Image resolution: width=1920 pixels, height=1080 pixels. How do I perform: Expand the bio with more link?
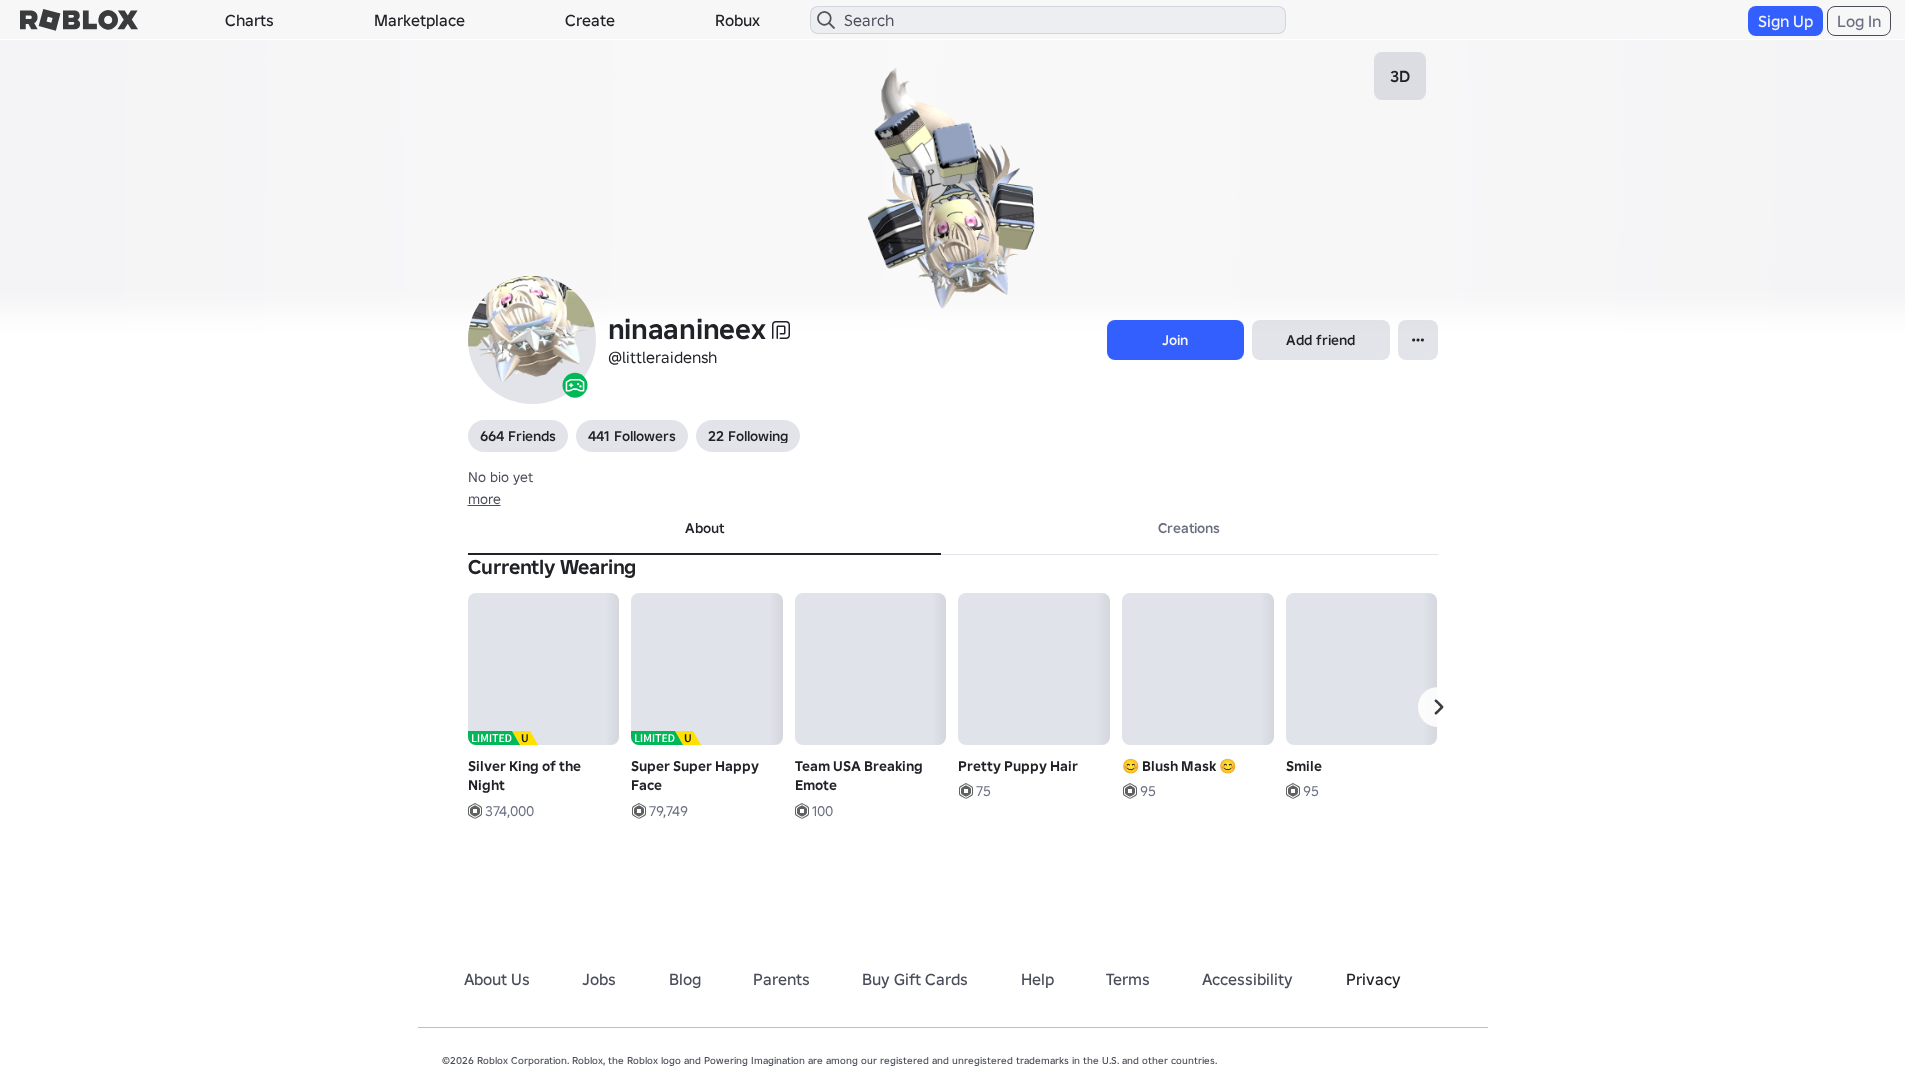pos(484,499)
